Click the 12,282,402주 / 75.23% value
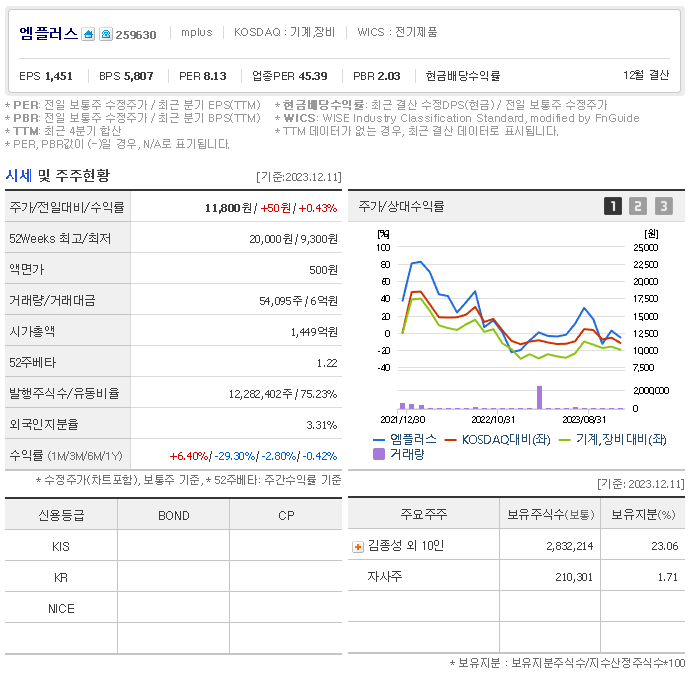 tap(283, 394)
